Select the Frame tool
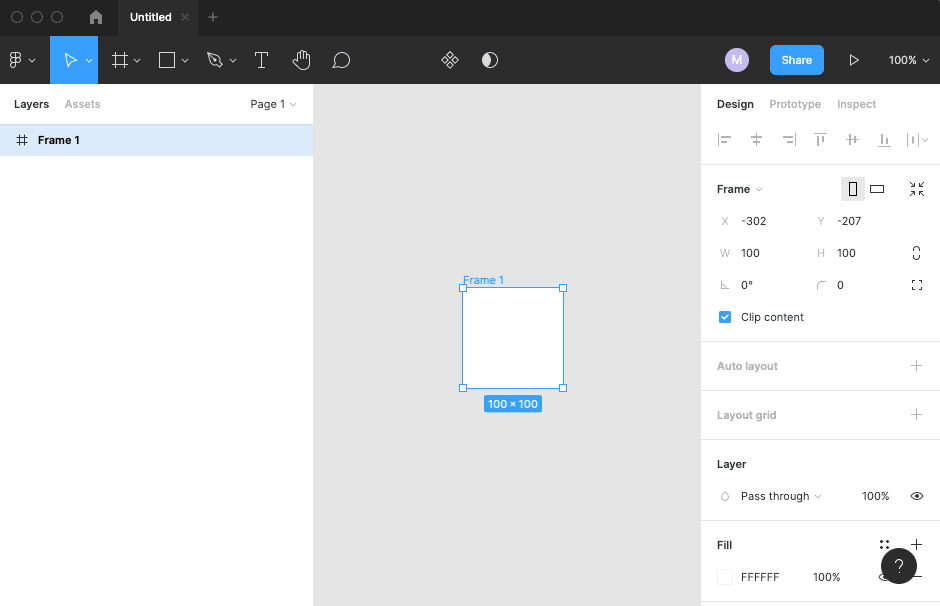The height and width of the screenshot is (606, 940). click(x=120, y=60)
